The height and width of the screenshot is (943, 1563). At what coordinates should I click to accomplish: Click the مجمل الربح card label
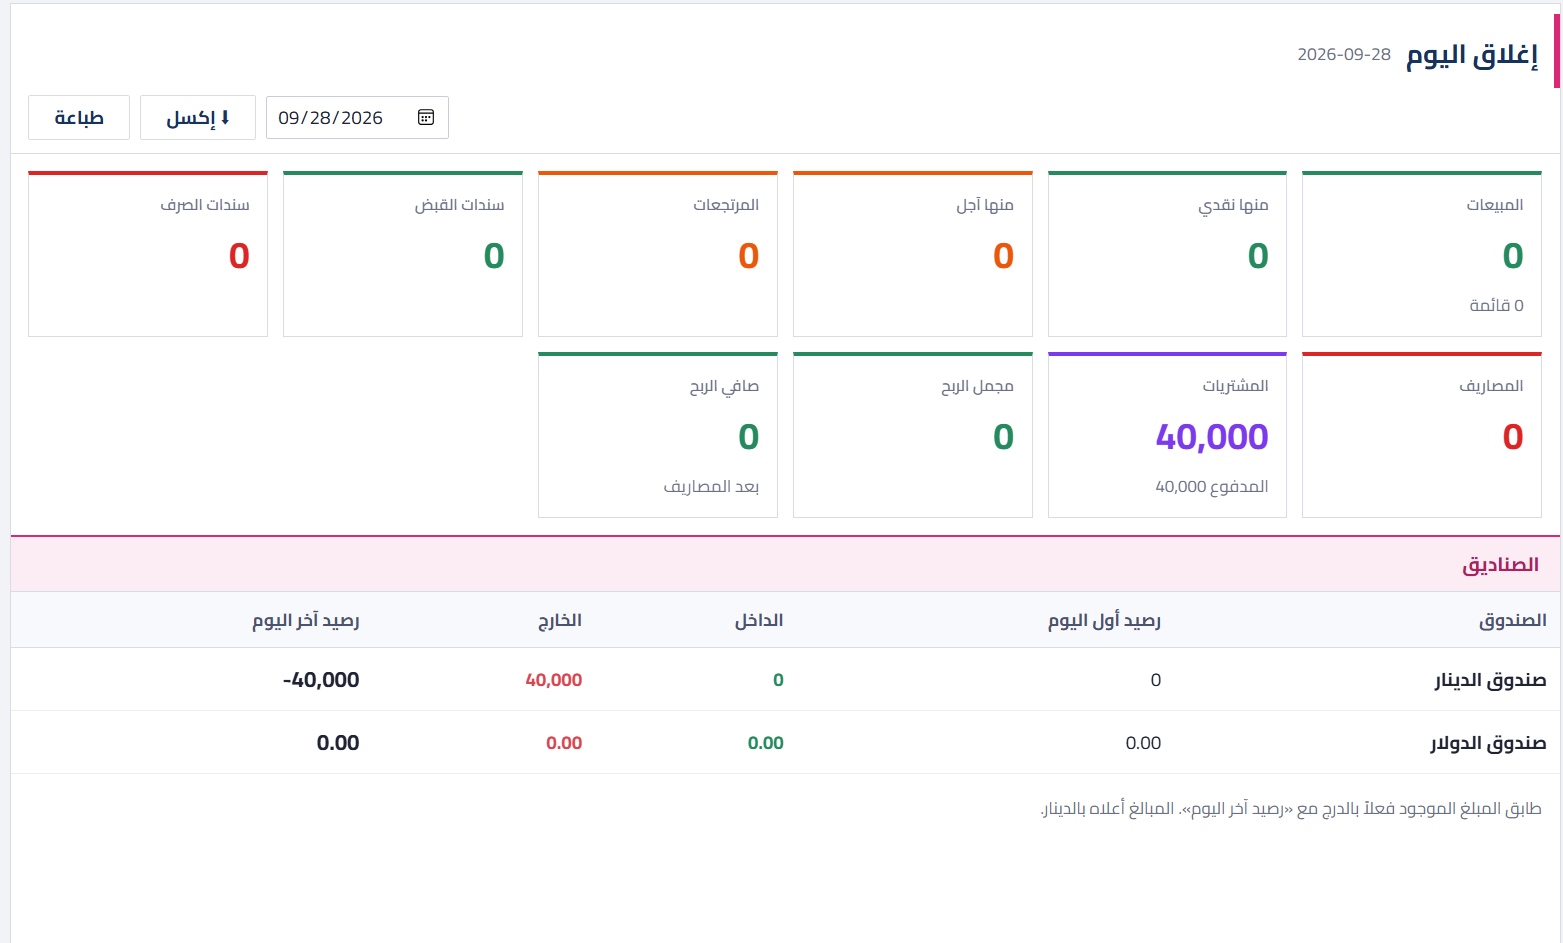(x=977, y=386)
